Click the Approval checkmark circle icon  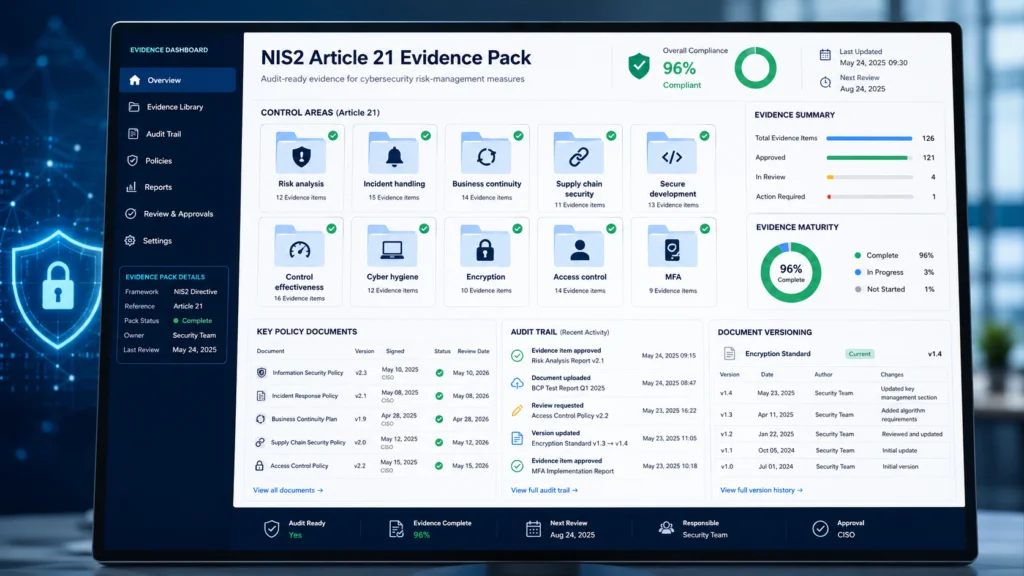click(820, 528)
